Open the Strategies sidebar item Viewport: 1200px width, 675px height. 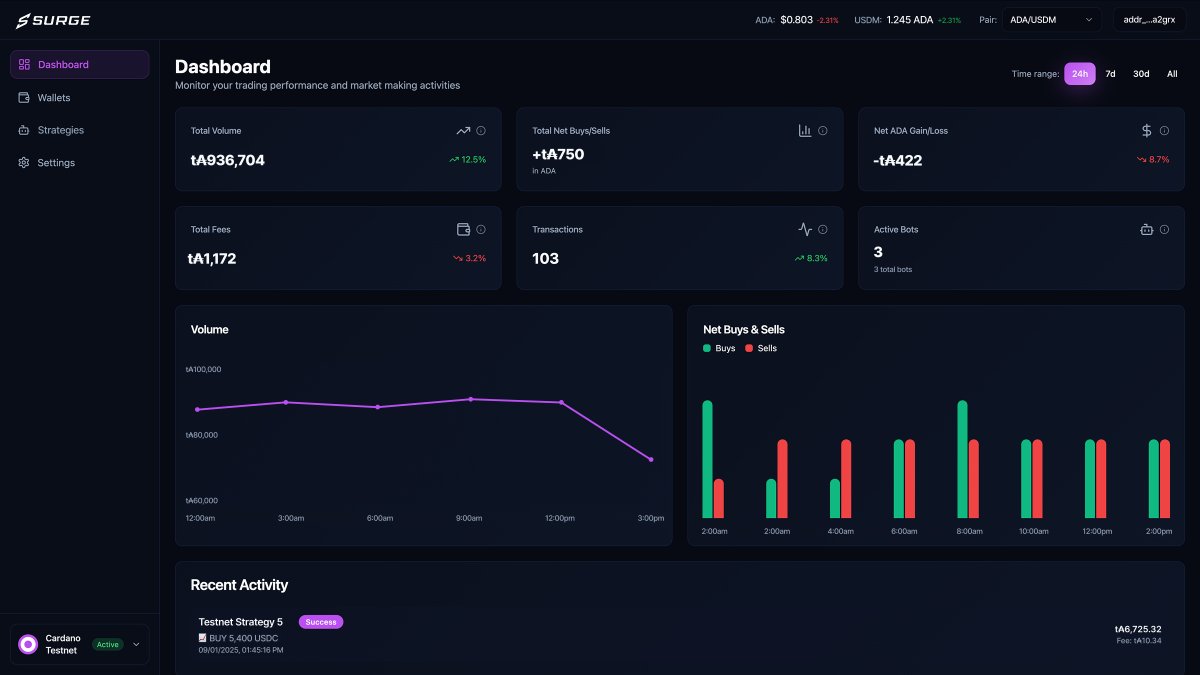click(x=80, y=130)
